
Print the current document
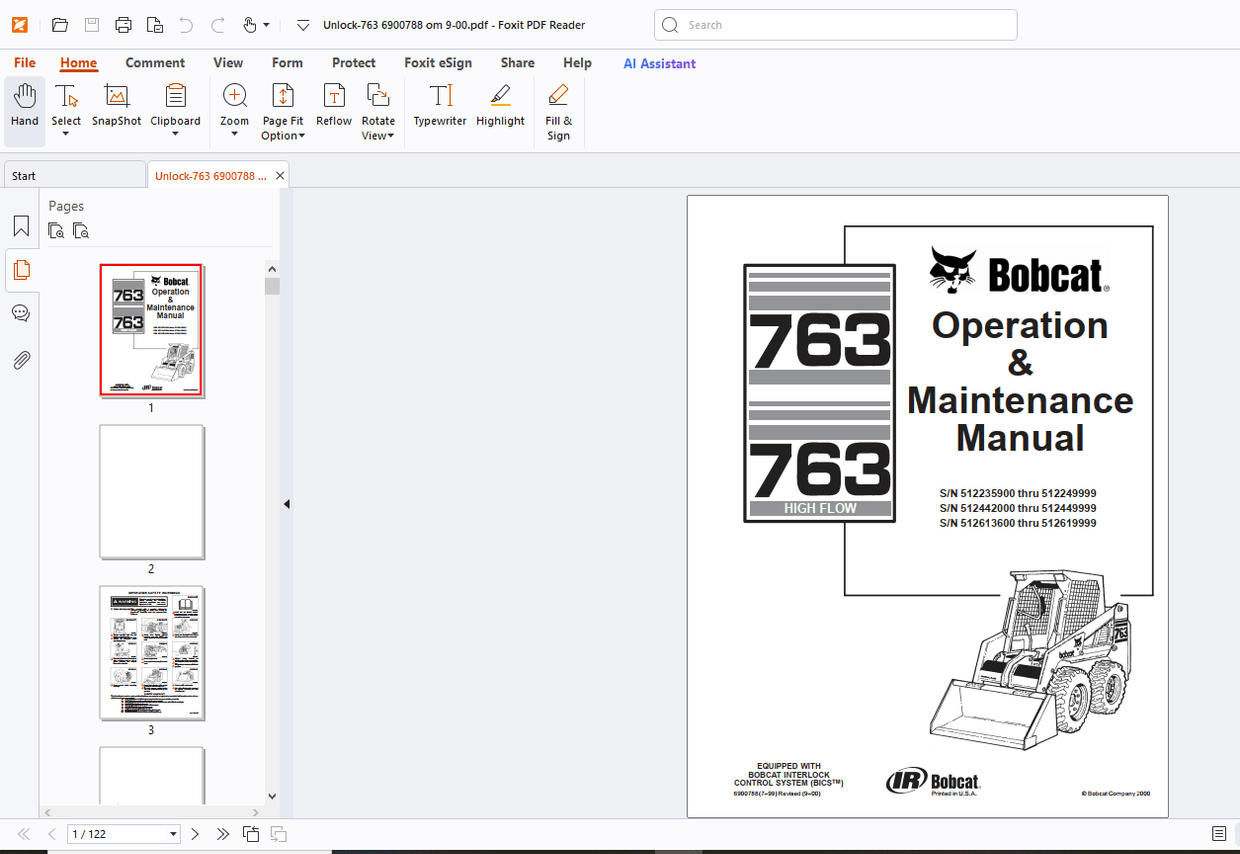tap(124, 24)
